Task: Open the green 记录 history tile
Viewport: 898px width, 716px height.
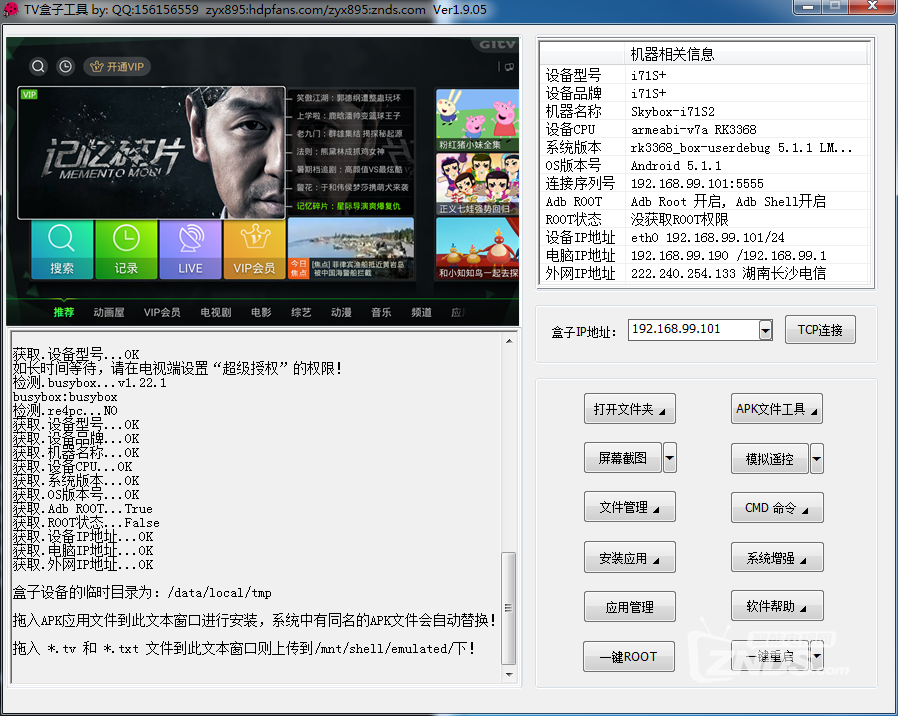Action: click(126, 249)
